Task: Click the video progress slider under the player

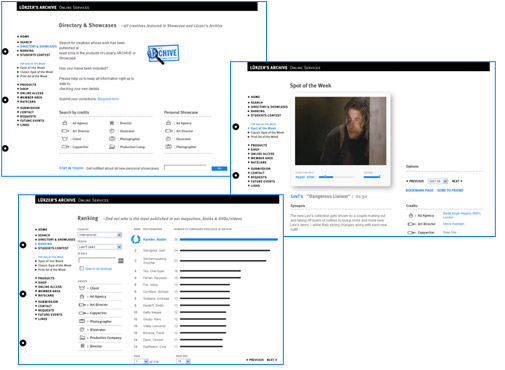Action: click(336, 177)
